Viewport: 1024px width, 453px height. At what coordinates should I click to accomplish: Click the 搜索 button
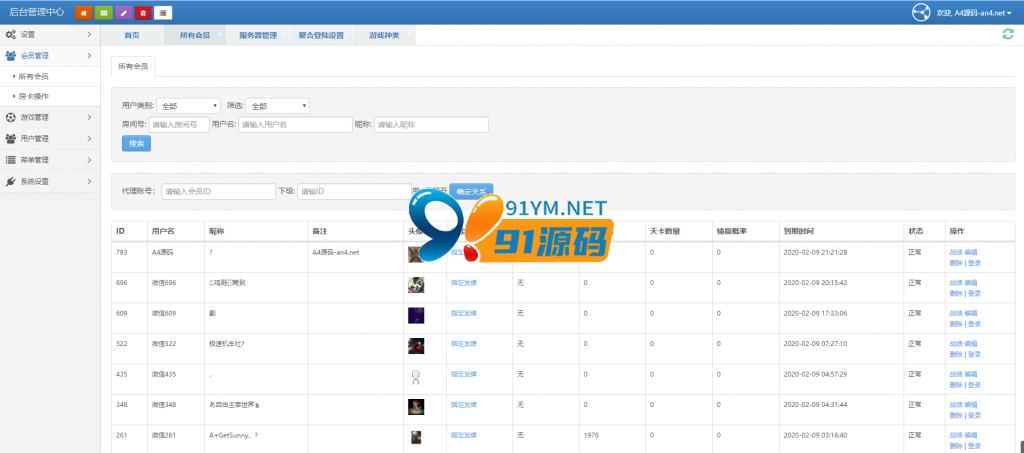(136, 144)
